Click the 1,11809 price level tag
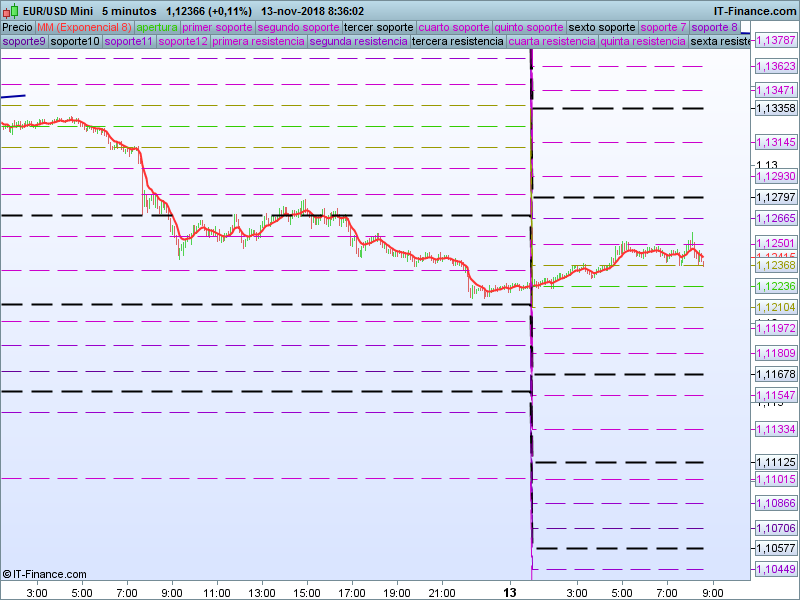The height and width of the screenshot is (600, 800). 776,353
